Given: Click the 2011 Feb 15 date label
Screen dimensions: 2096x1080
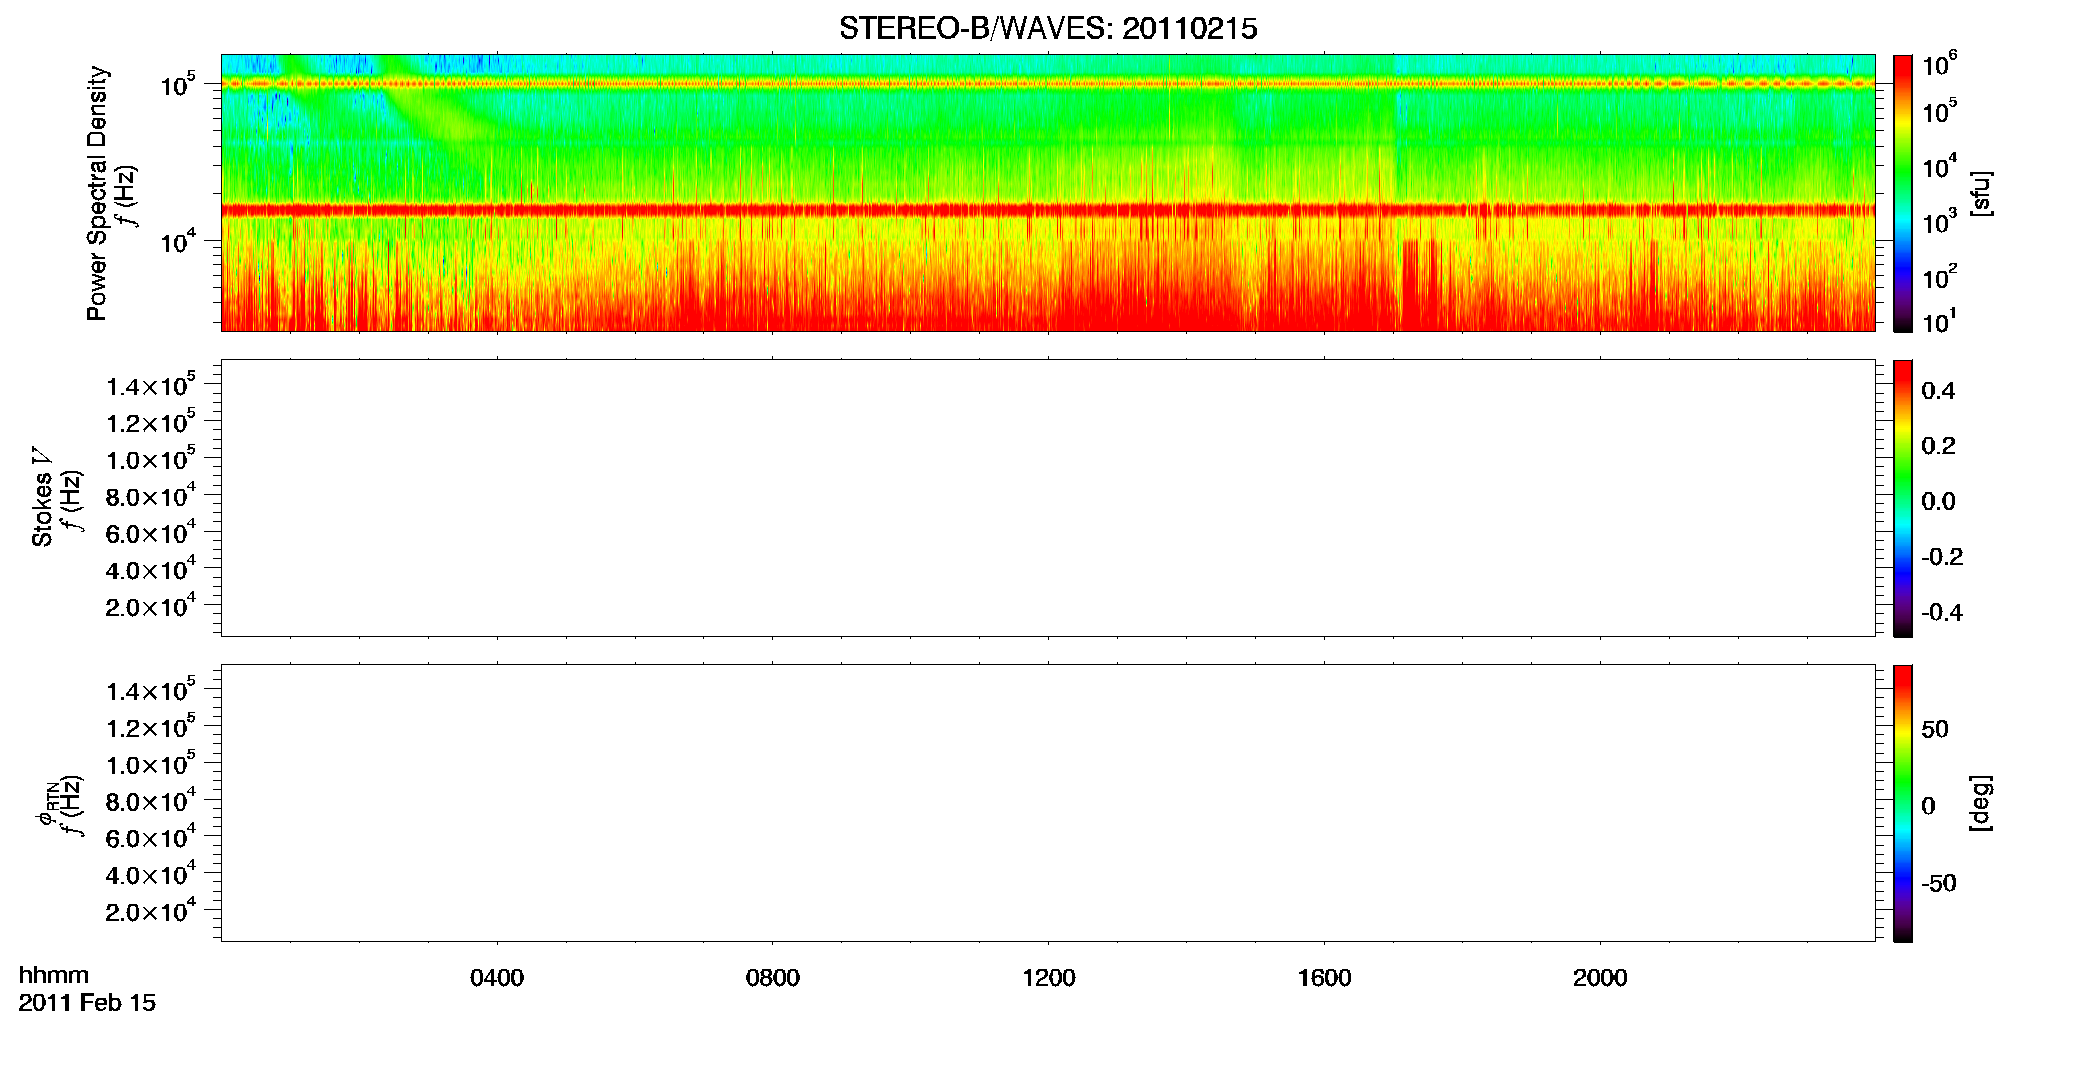Looking at the screenshot, I should [x=87, y=1003].
